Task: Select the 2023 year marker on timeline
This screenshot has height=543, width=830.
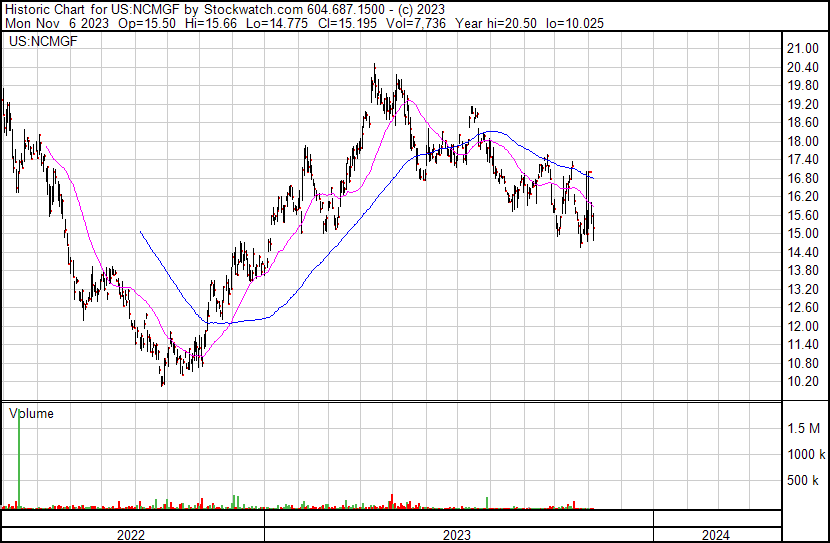Action: tap(457, 535)
